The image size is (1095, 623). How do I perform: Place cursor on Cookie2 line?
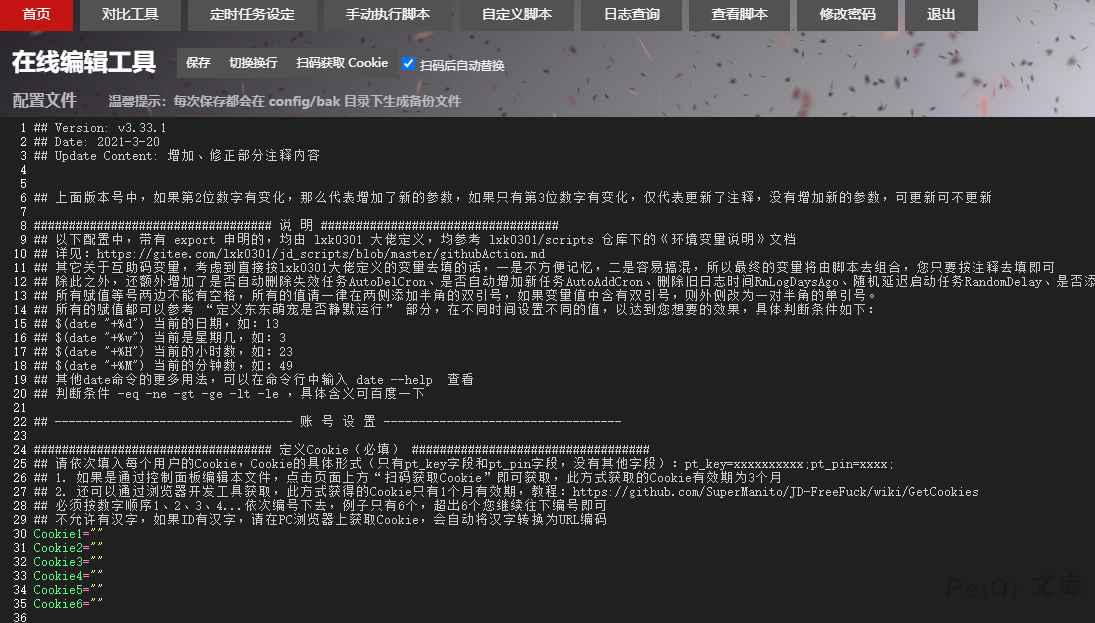[68, 548]
